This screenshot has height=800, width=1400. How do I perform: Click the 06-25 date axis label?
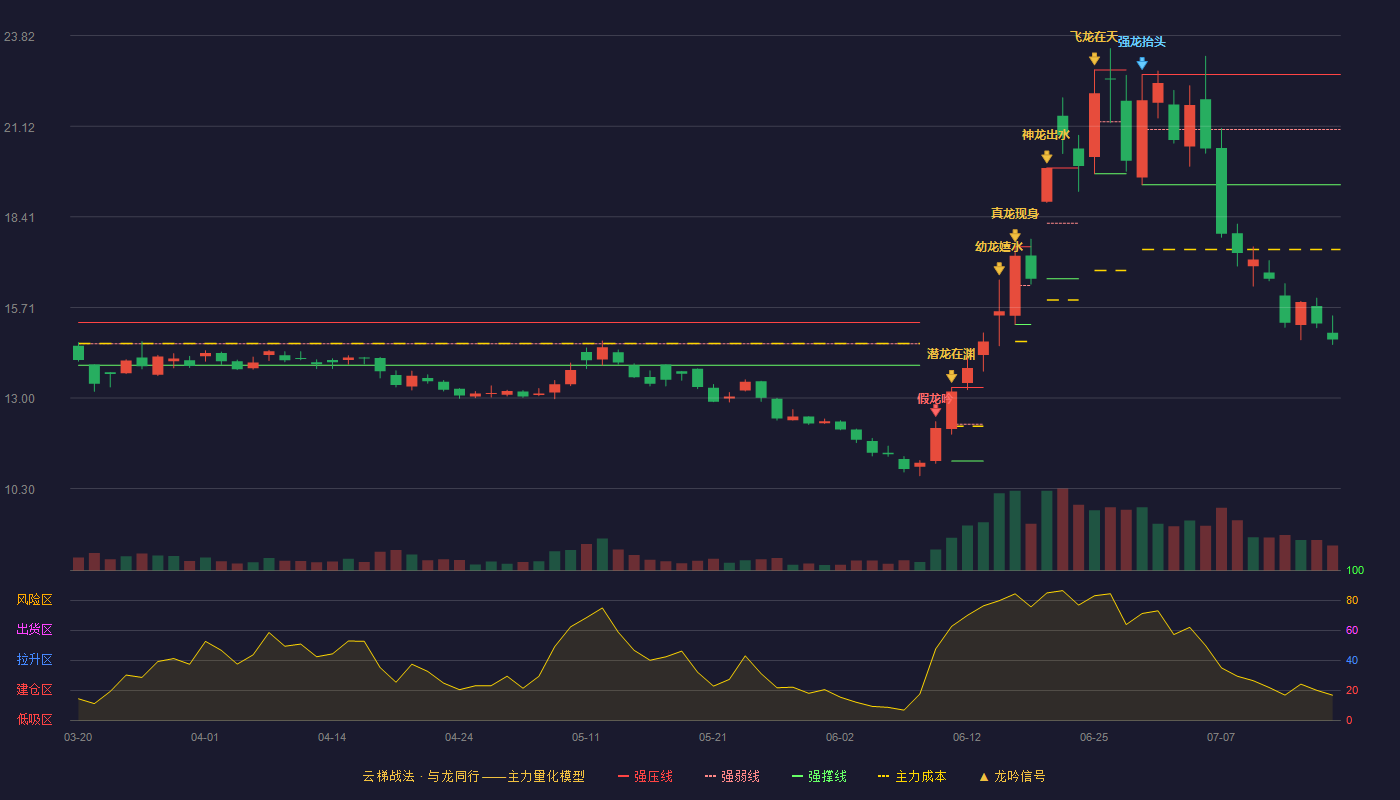click(x=1094, y=737)
